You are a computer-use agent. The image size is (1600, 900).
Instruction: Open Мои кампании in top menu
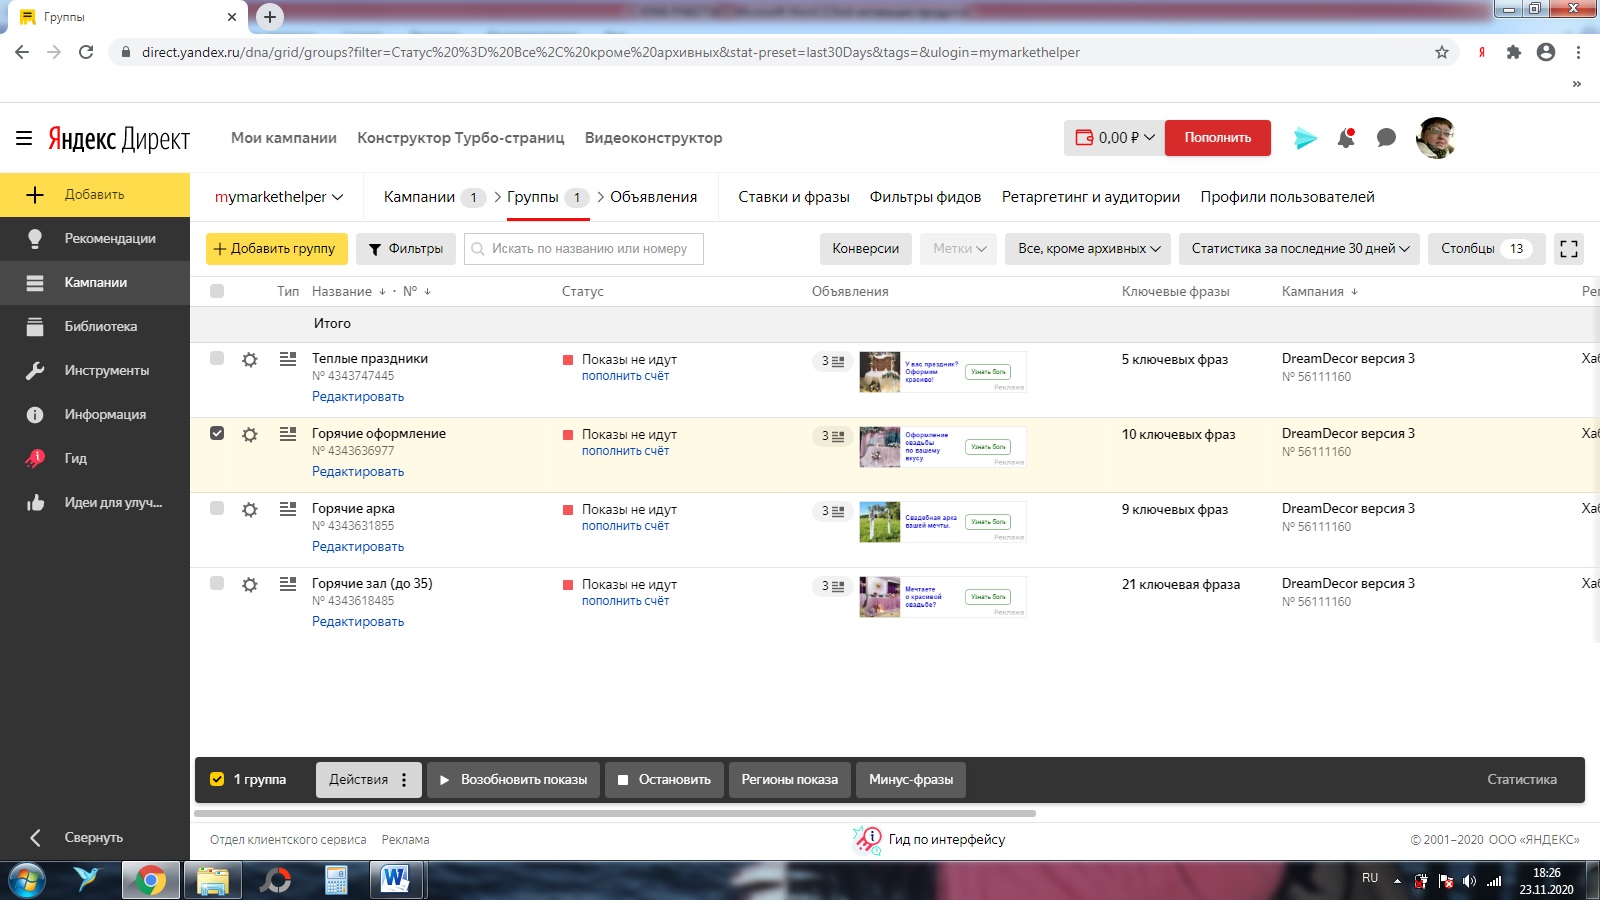(284, 138)
